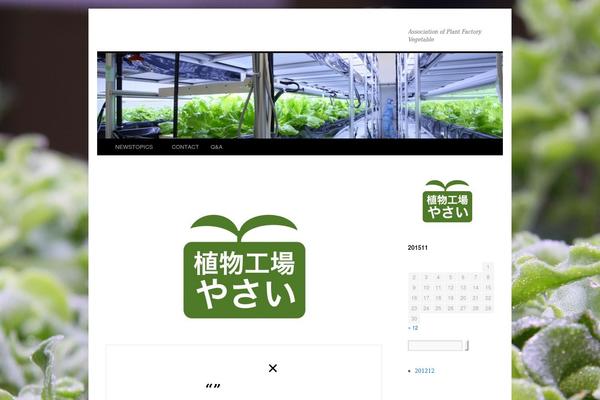Click the search submit button beside the field
The width and height of the screenshot is (600, 400).
[467, 346]
